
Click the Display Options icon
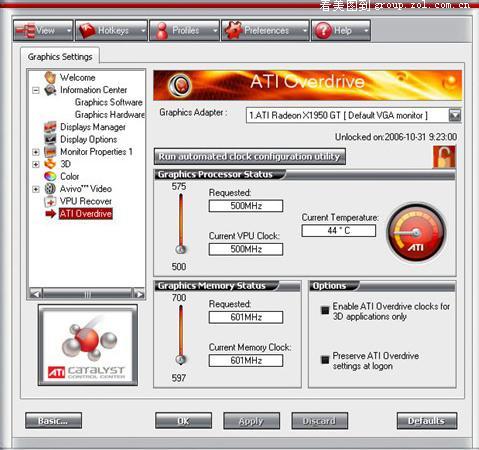tap(50, 139)
